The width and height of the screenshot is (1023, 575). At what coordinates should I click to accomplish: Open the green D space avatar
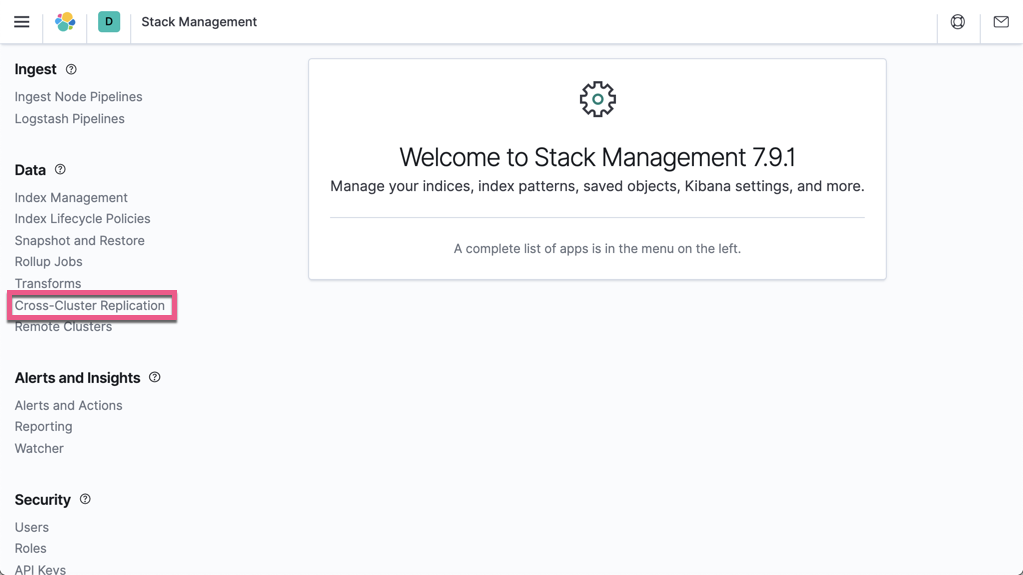tap(109, 22)
